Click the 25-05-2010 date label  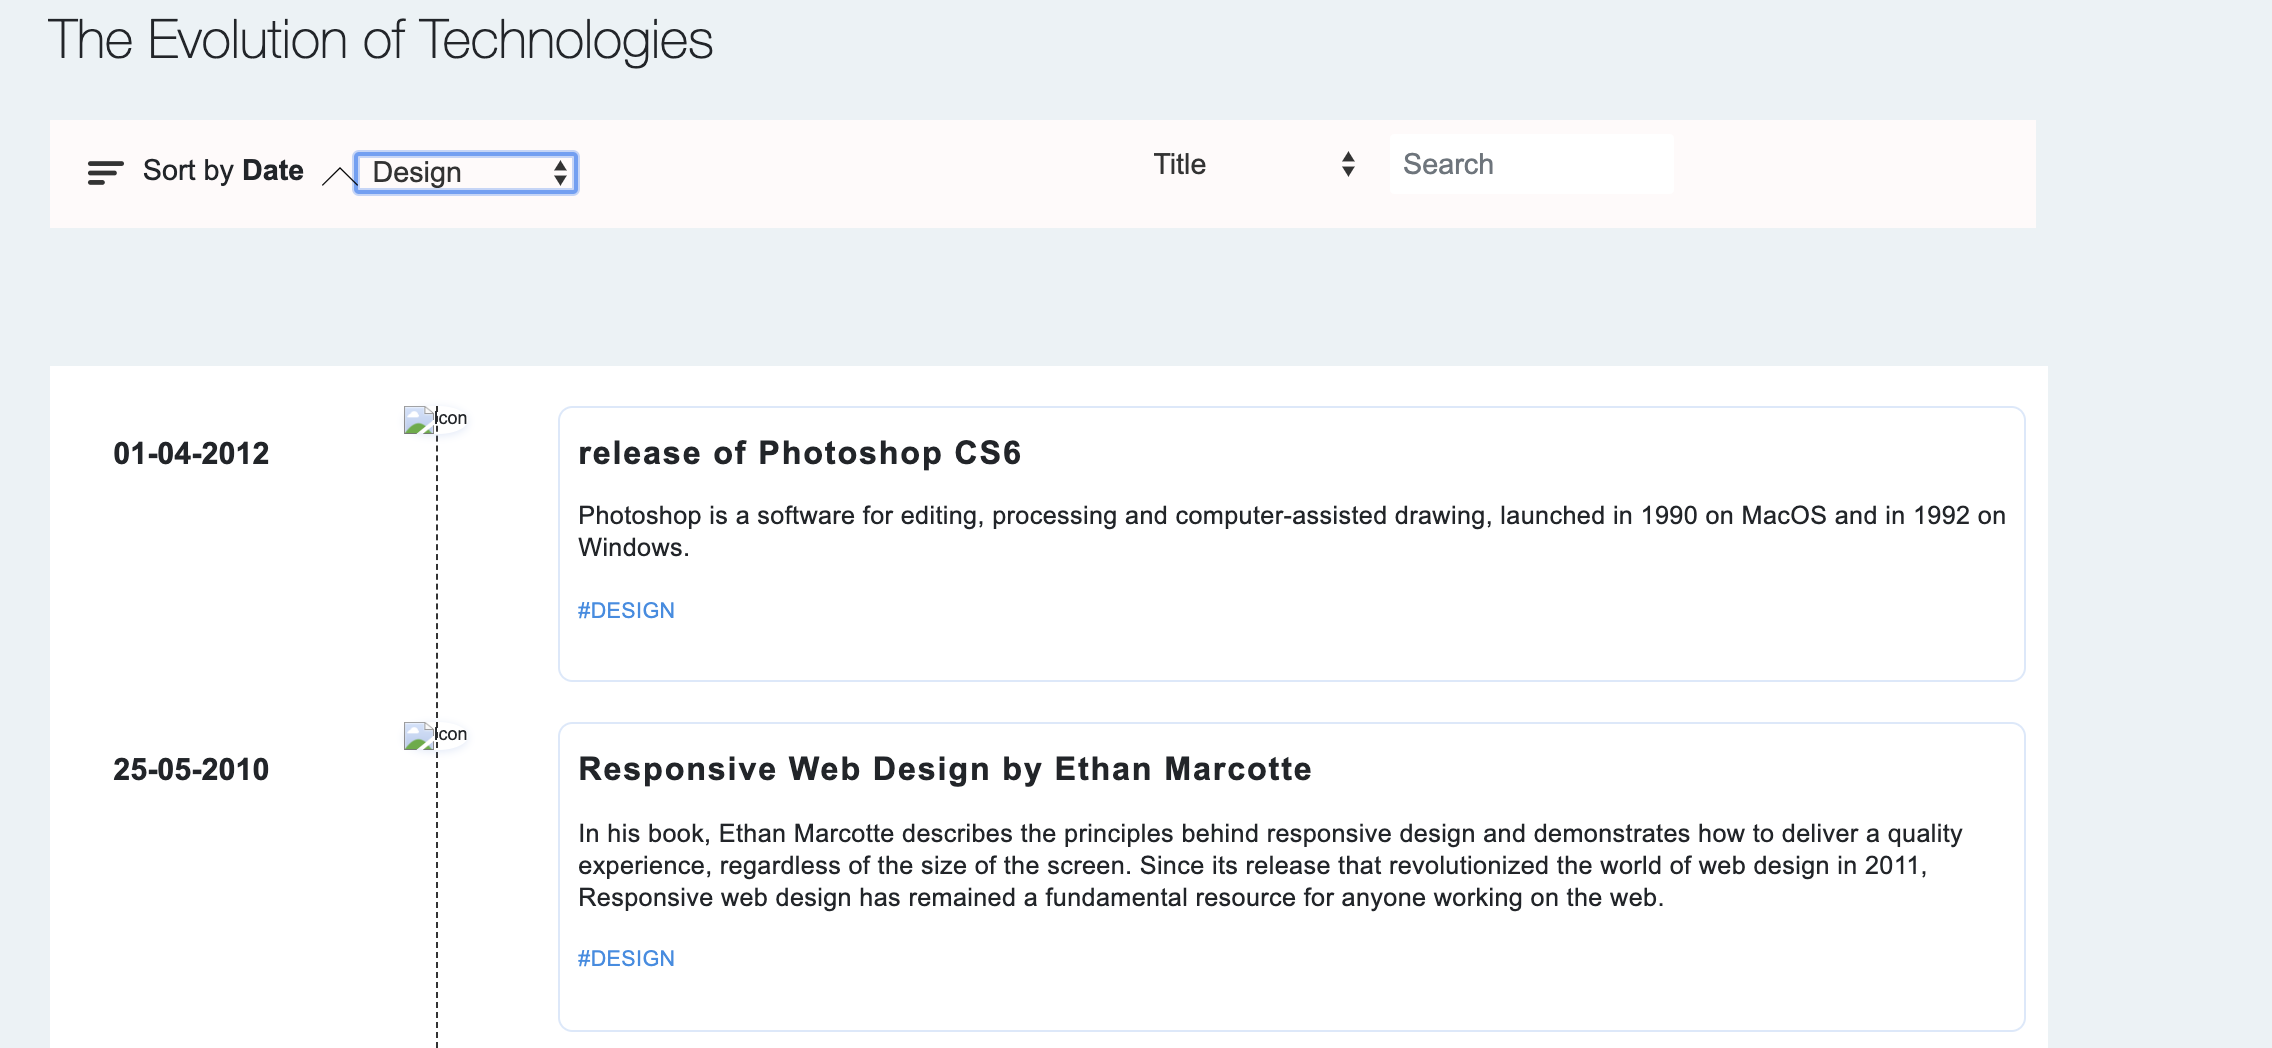pos(191,770)
